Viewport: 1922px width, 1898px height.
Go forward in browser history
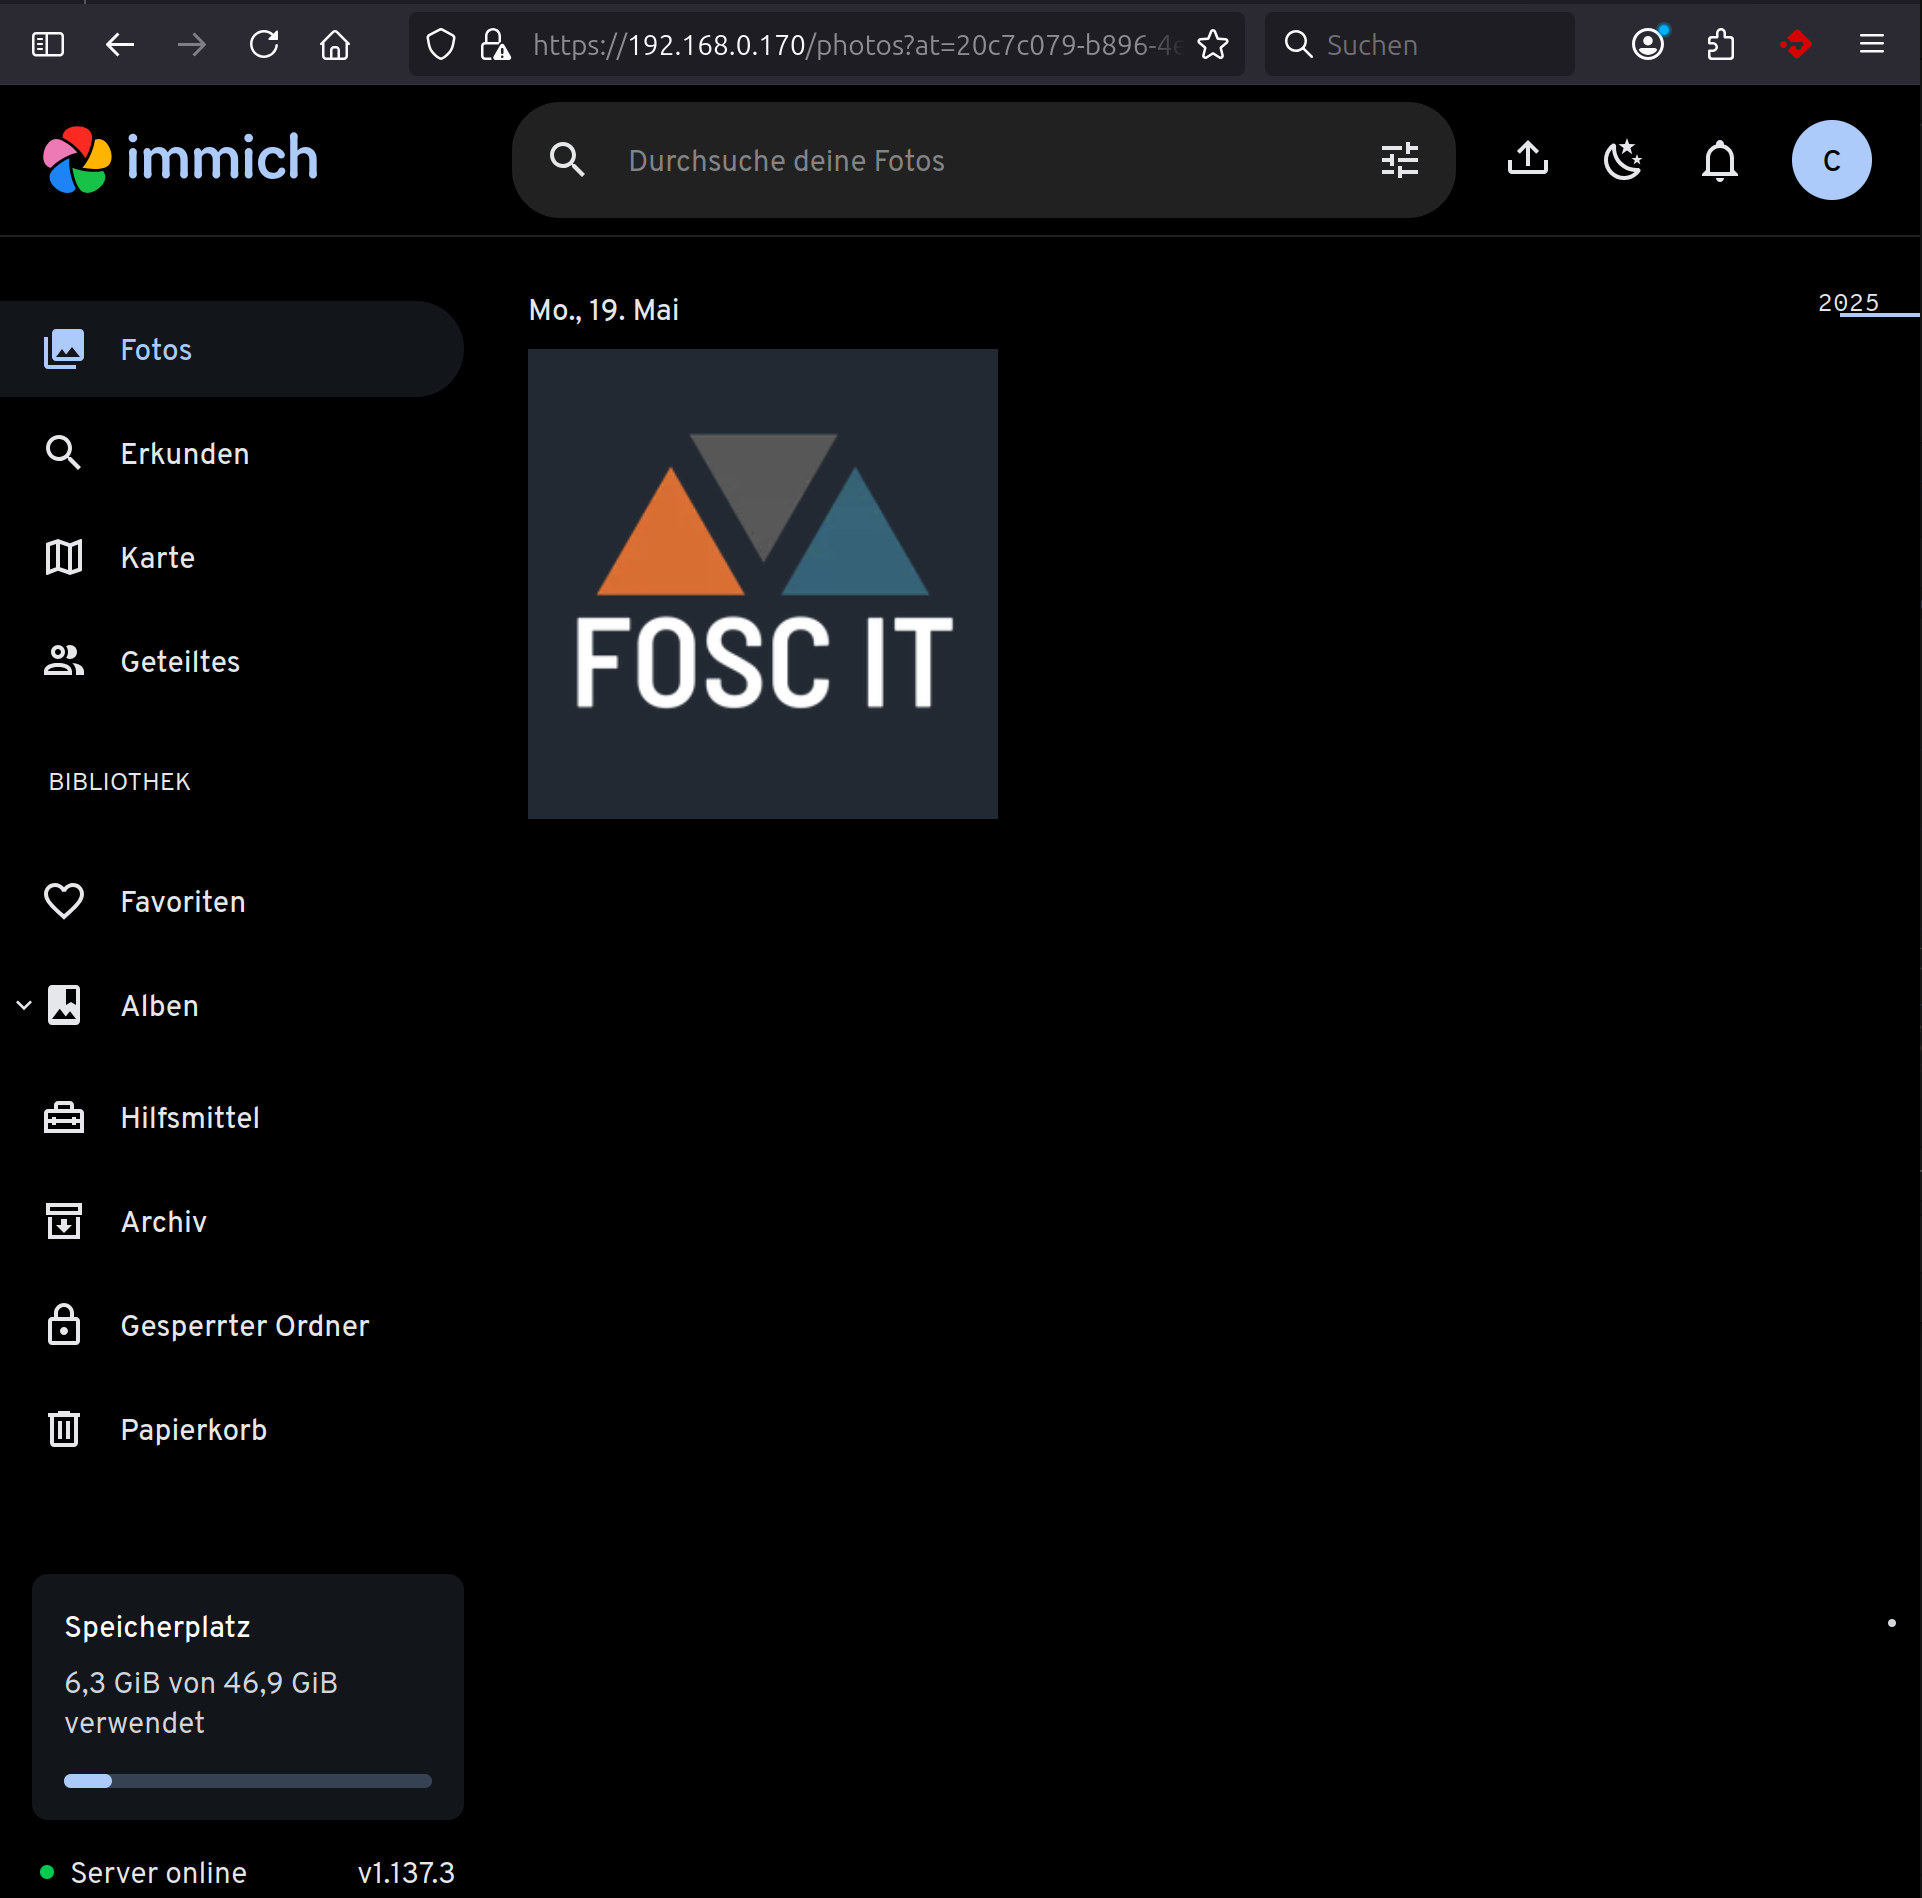192,44
